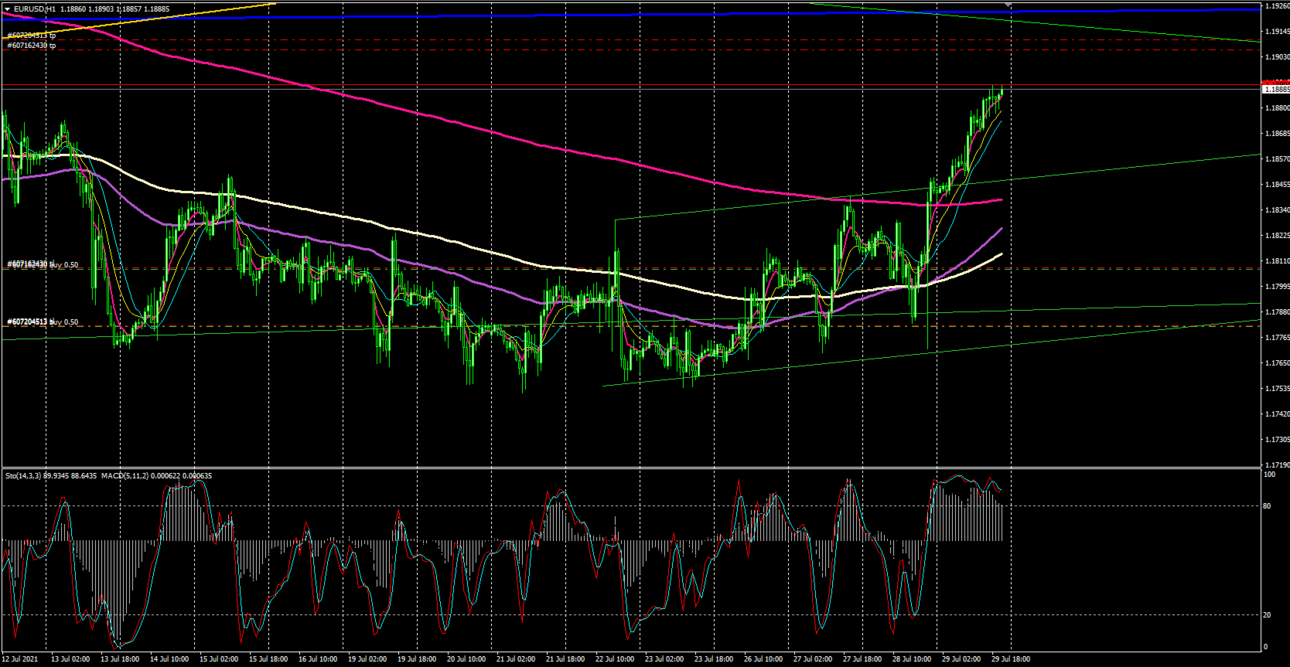1290x667 pixels.
Task: Select the #607204513 tp order label
Action: [x=32, y=35]
